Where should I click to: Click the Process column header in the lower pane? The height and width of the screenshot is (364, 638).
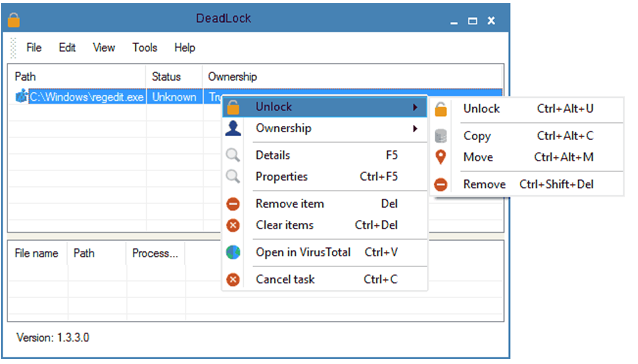pos(155,253)
